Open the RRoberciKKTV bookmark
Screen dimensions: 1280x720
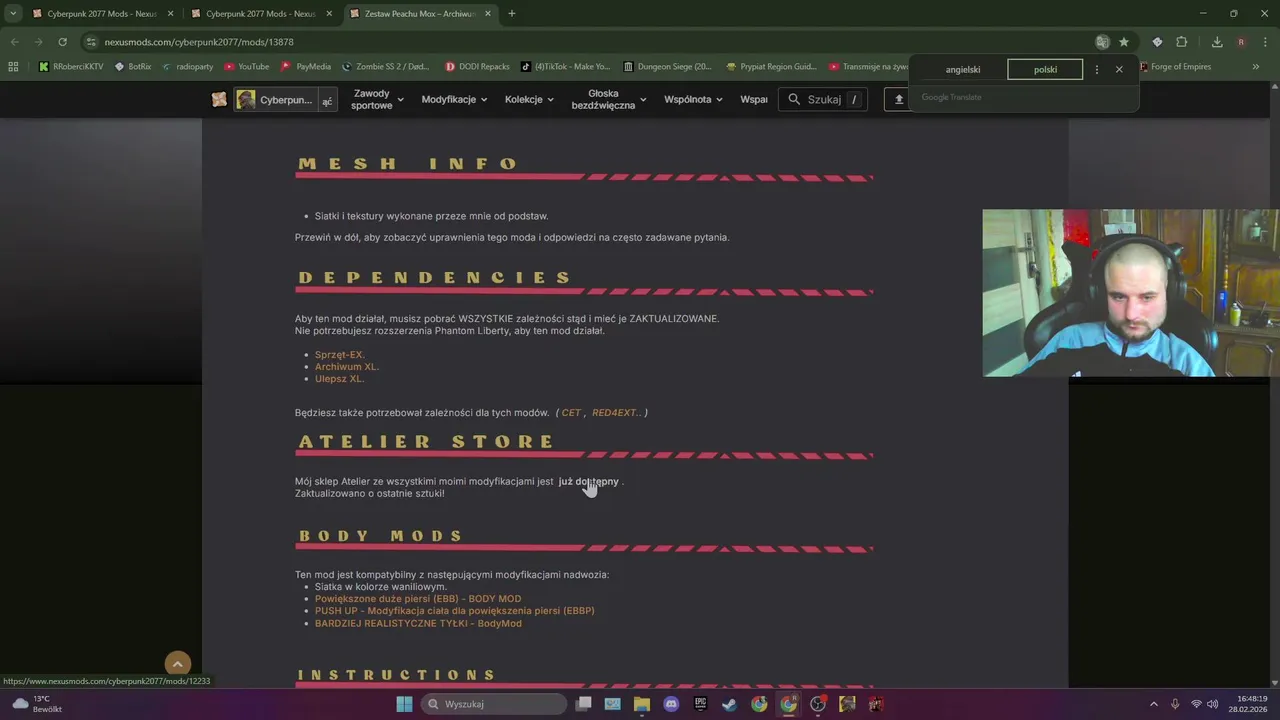tap(71, 67)
